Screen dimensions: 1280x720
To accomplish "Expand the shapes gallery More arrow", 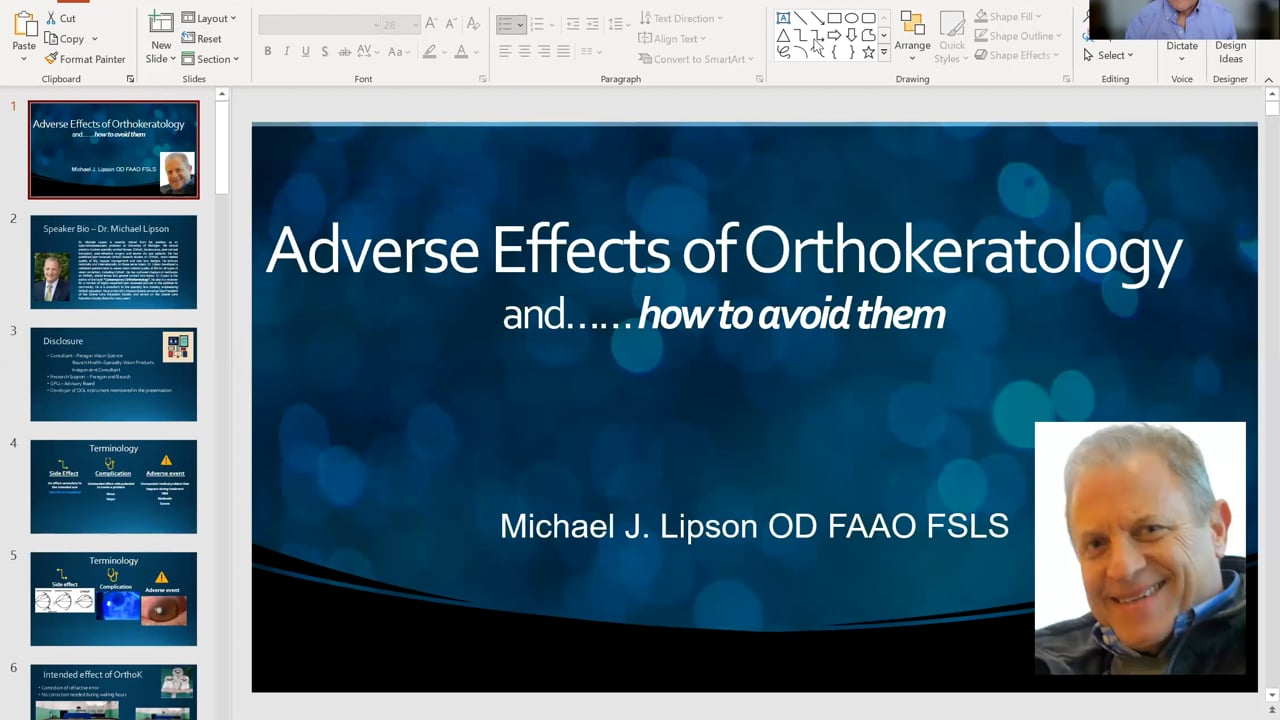I will 884,52.
